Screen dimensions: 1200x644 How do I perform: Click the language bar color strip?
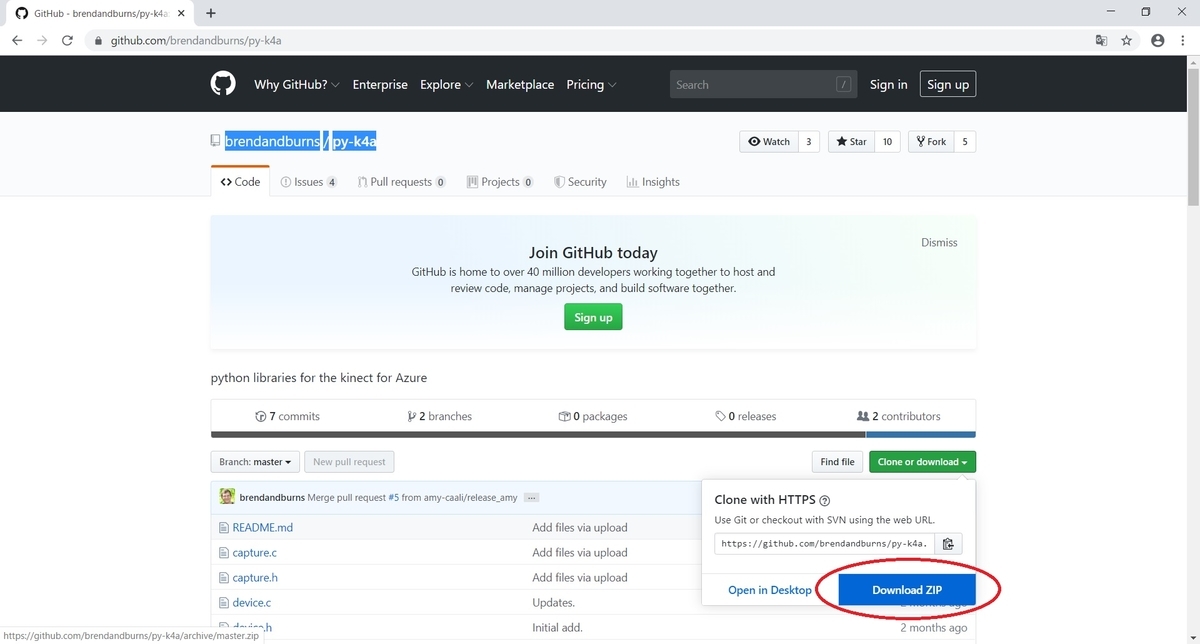tap(593, 435)
